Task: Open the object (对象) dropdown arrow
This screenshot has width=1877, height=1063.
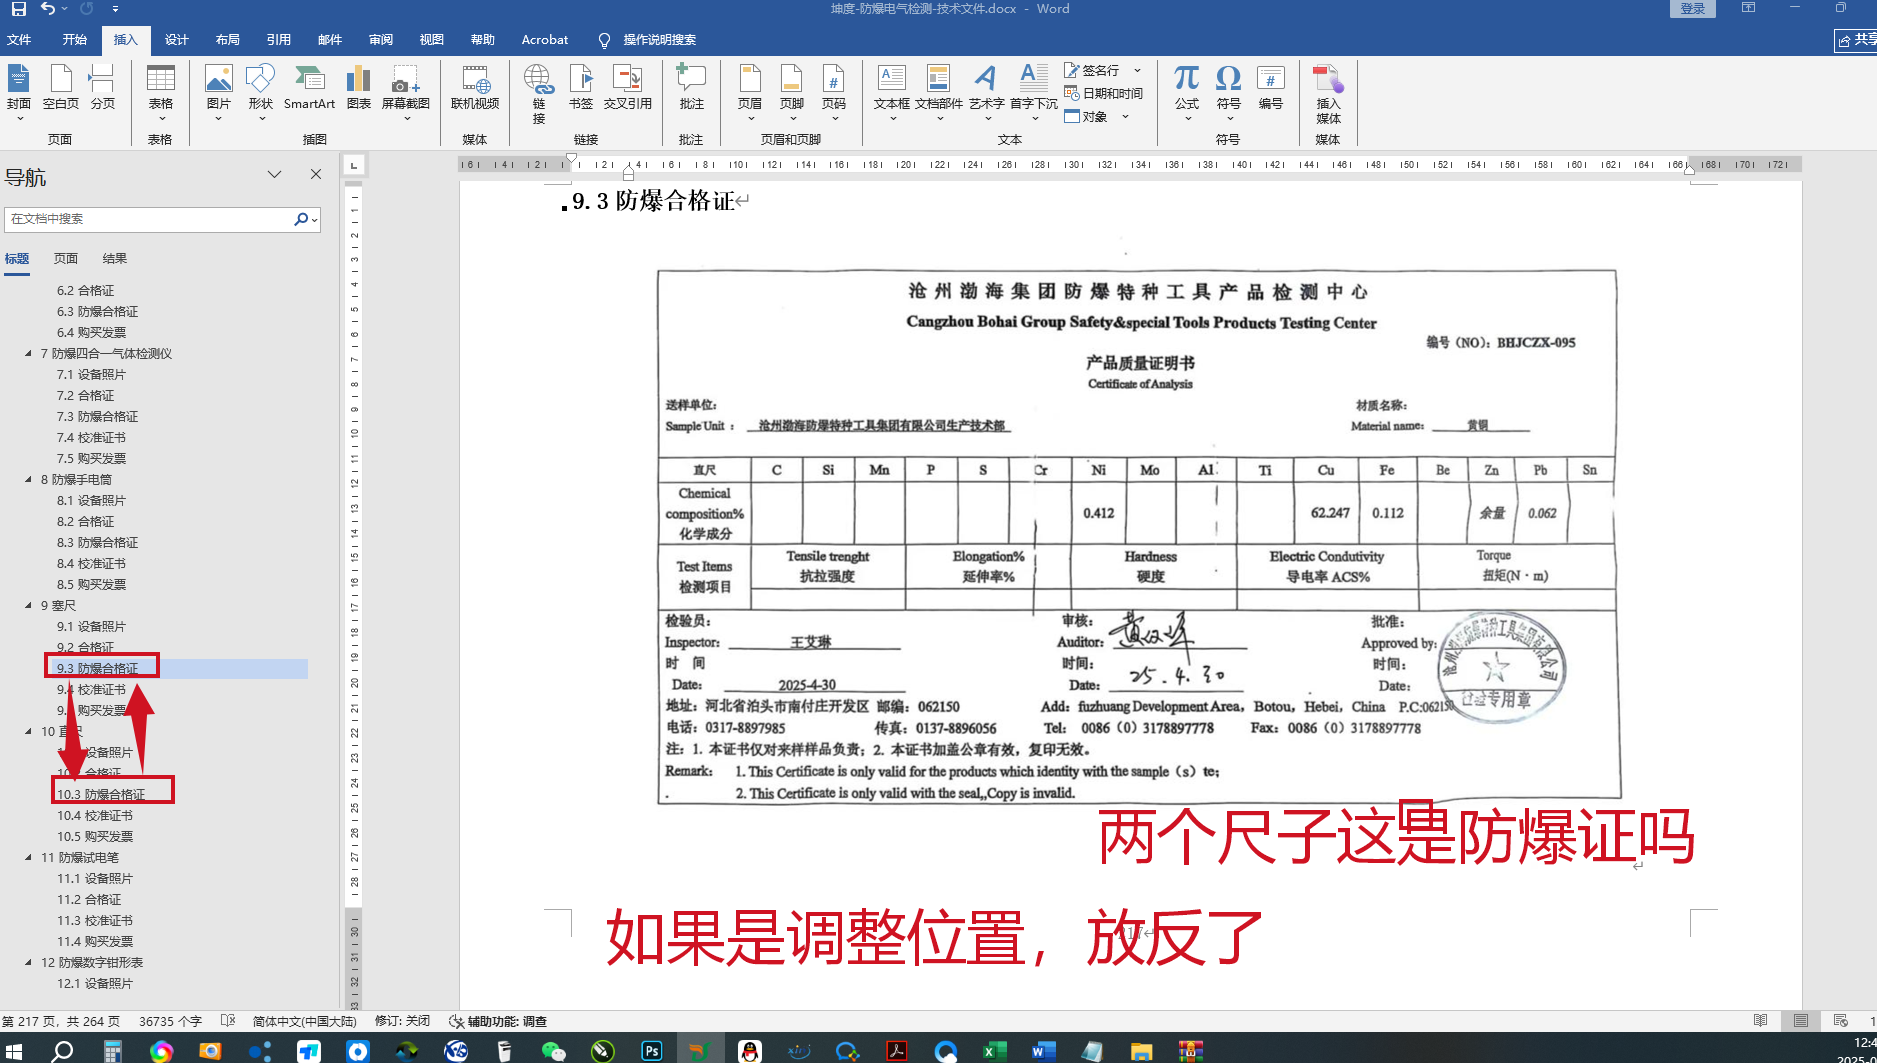Action: (1125, 116)
